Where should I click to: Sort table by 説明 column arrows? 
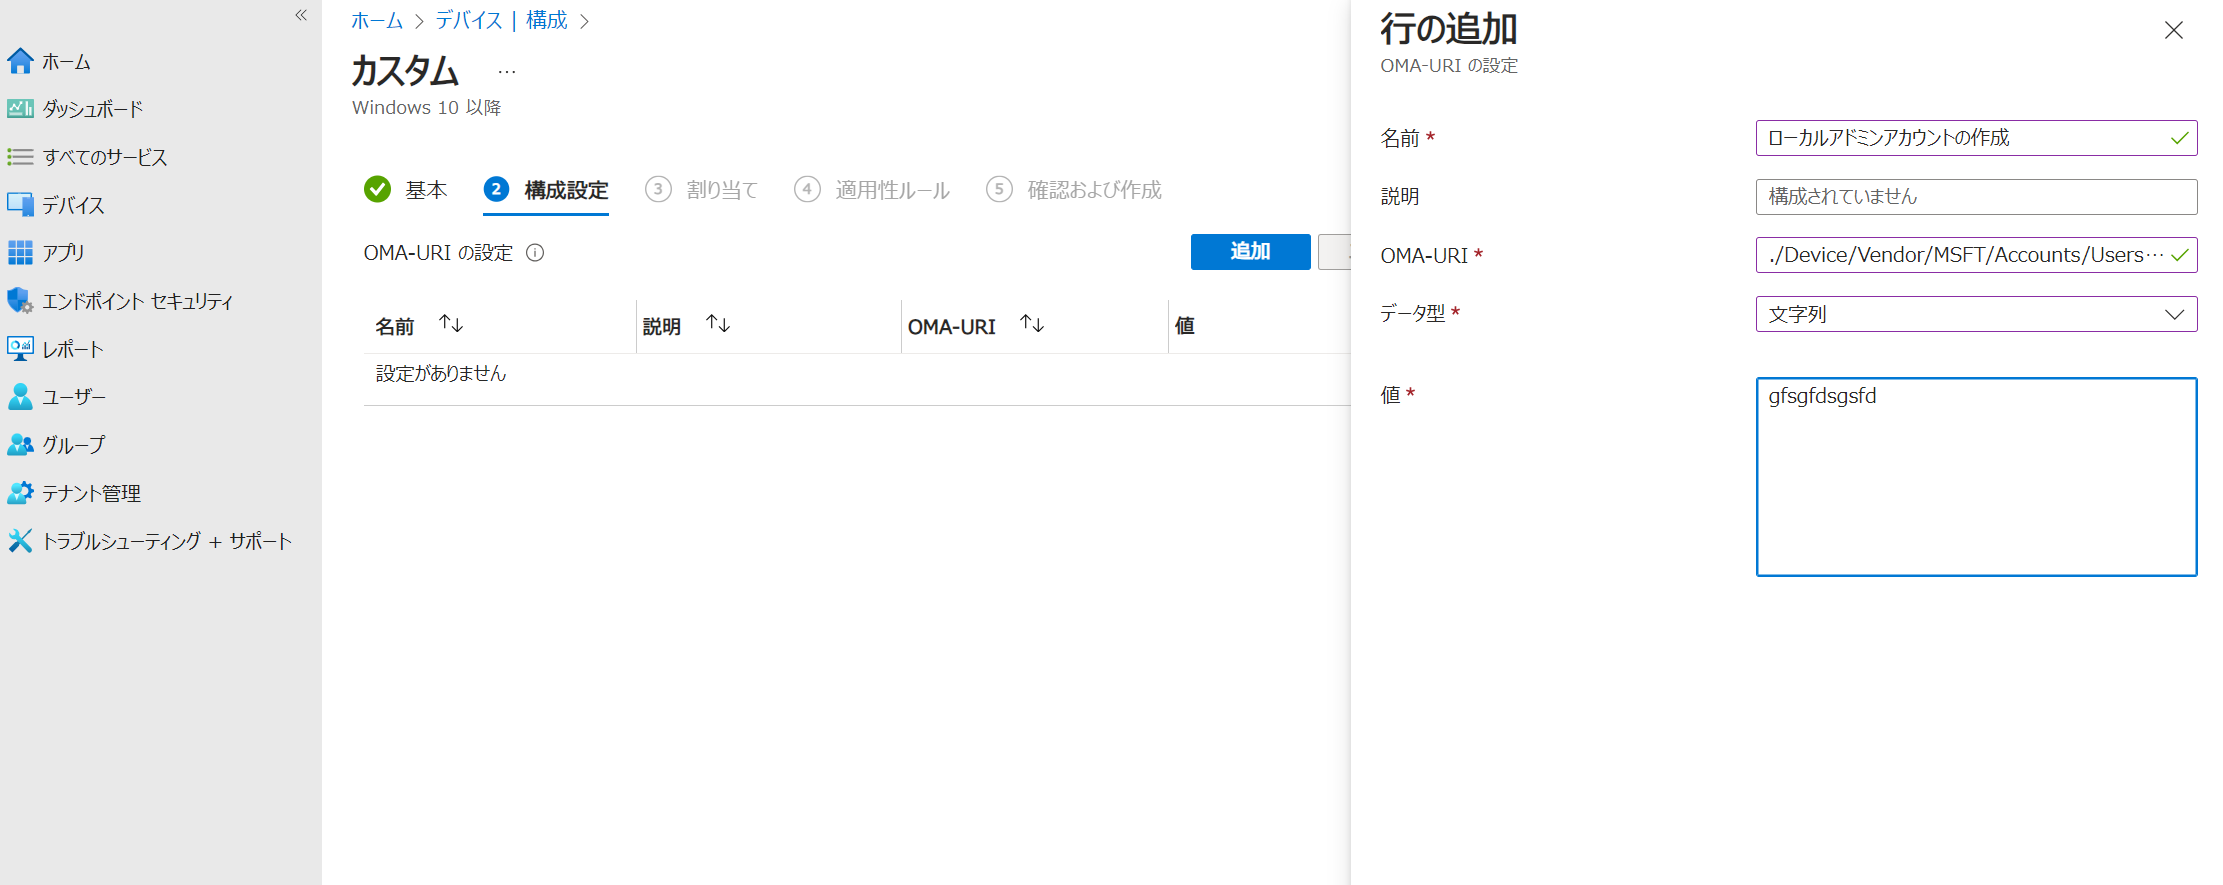(x=718, y=324)
